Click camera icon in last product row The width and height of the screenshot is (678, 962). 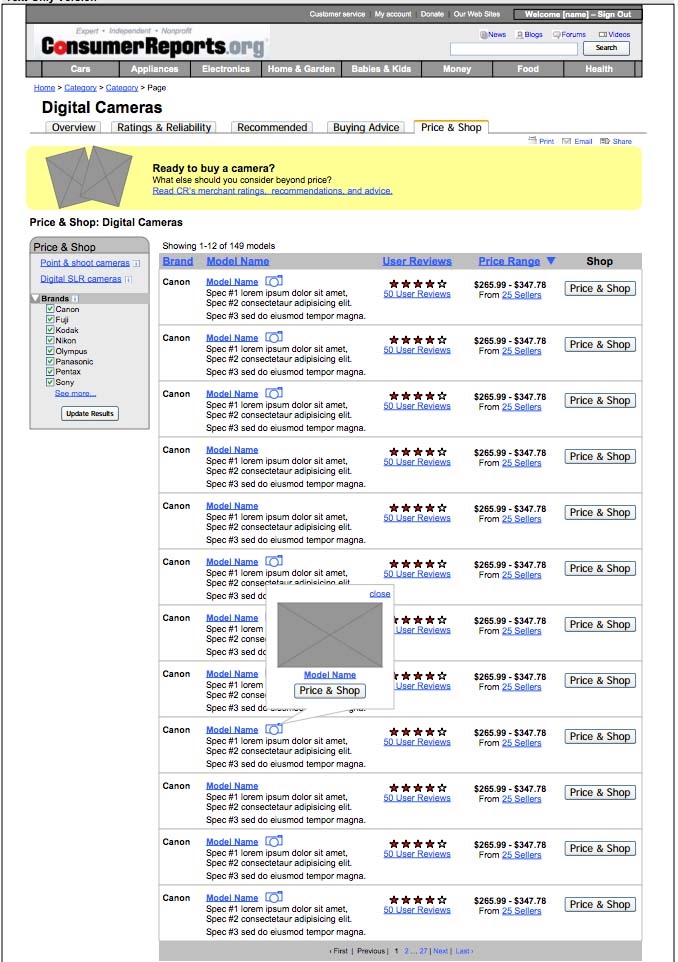274,897
